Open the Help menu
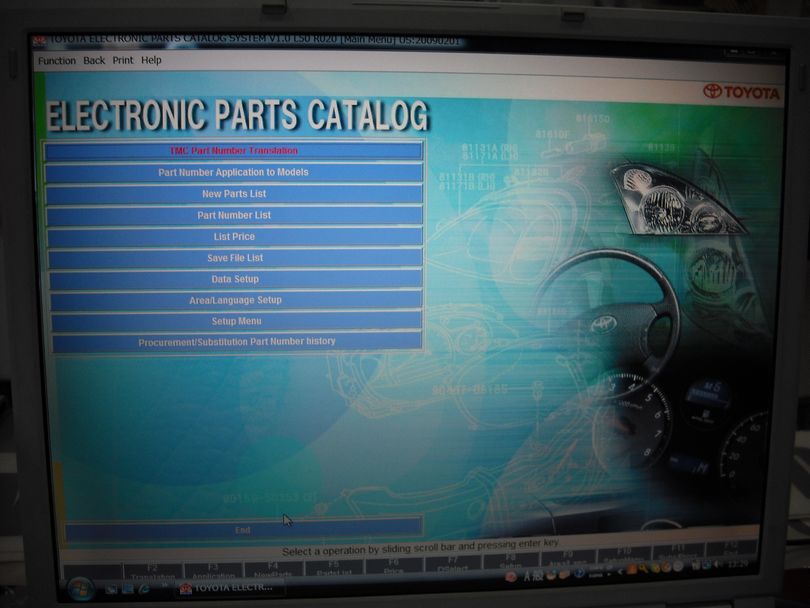This screenshot has width=810, height=608. tap(151, 60)
